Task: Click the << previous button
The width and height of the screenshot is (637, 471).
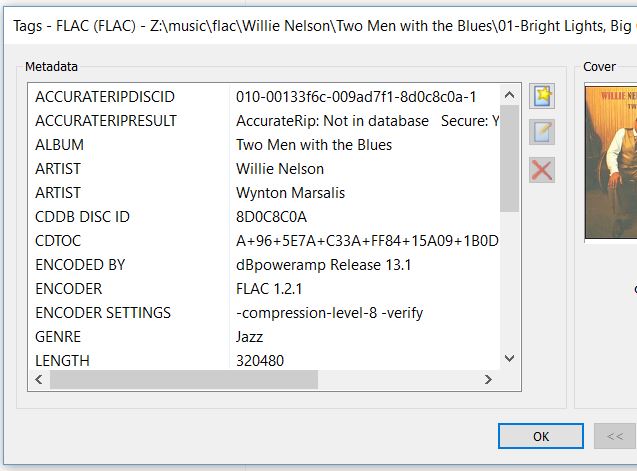Action: tap(614, 436)
